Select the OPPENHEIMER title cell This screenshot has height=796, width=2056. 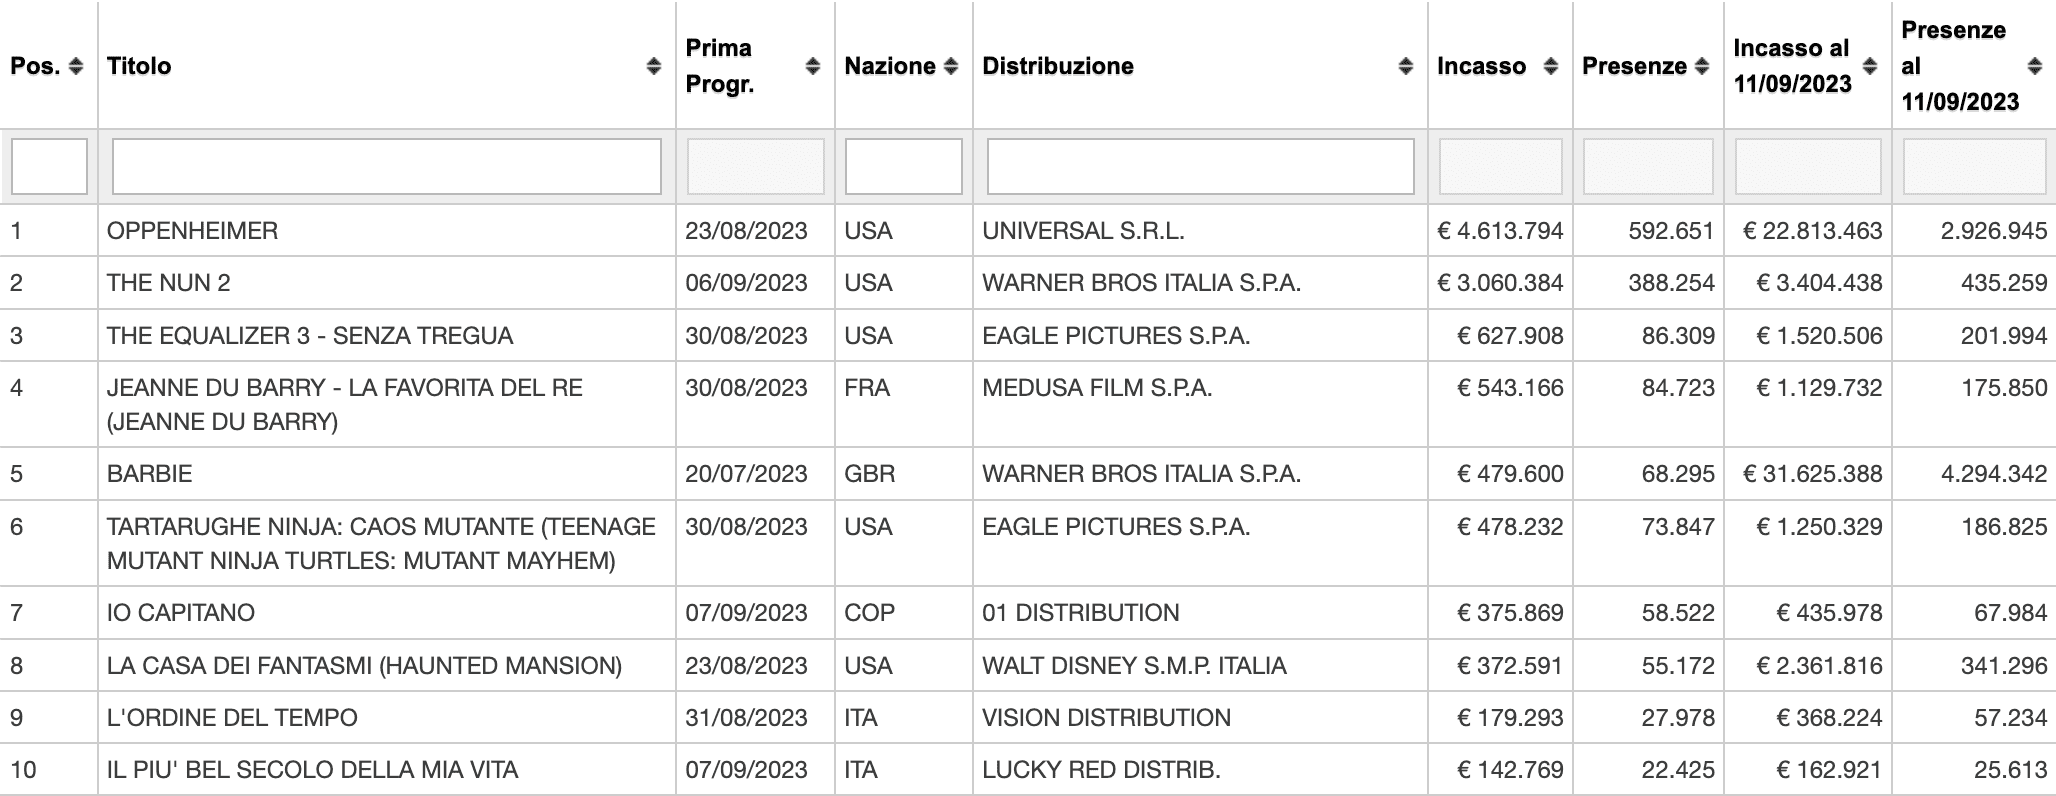tap(193, 231)
